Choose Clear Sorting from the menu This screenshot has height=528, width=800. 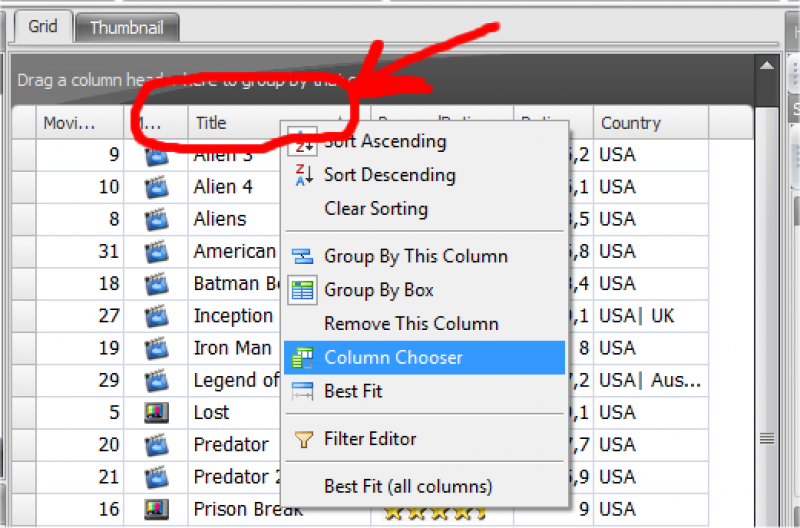click(375, 209)
